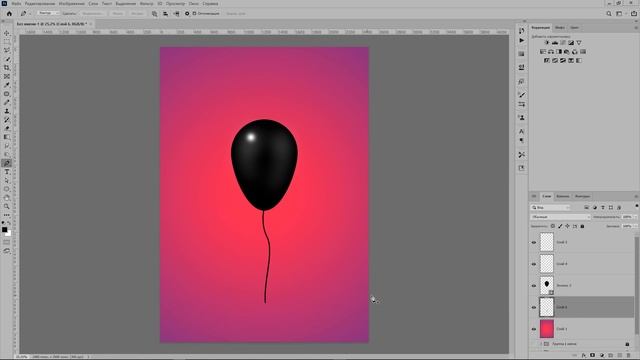The width and height of the screenshot is (640, 360).
Task: Toggle lock position
Action: pos(567,226)
